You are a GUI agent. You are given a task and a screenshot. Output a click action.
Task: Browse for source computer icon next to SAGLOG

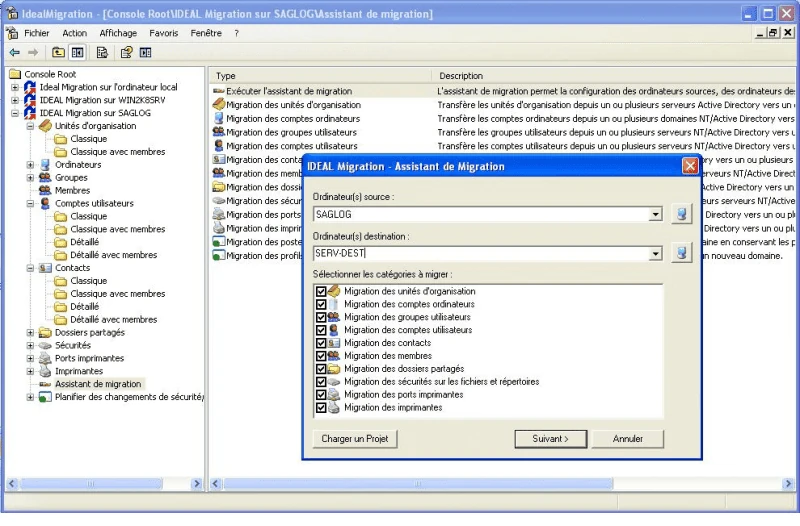tap(682, 214)
